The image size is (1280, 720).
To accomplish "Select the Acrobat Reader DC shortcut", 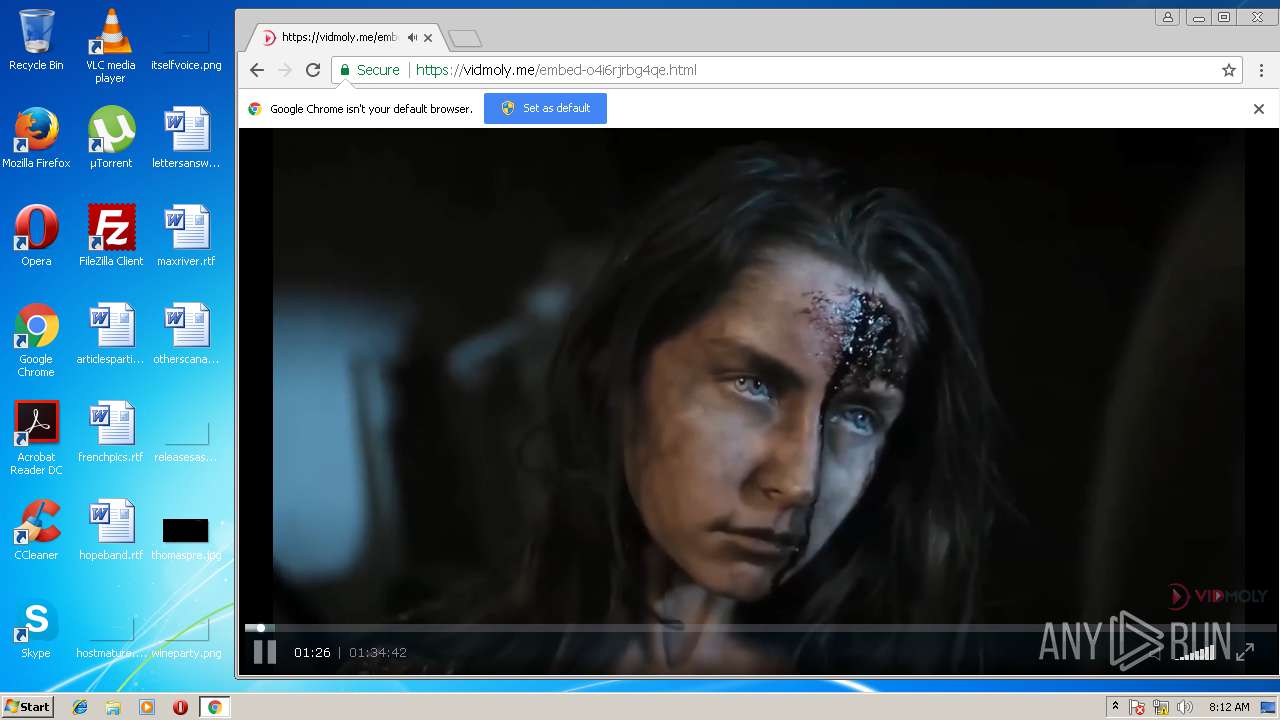I will tap(36, 438).
